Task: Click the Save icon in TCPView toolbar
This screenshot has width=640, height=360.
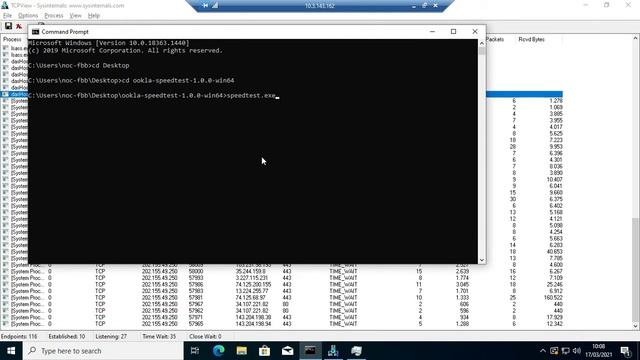Action: 8,26
